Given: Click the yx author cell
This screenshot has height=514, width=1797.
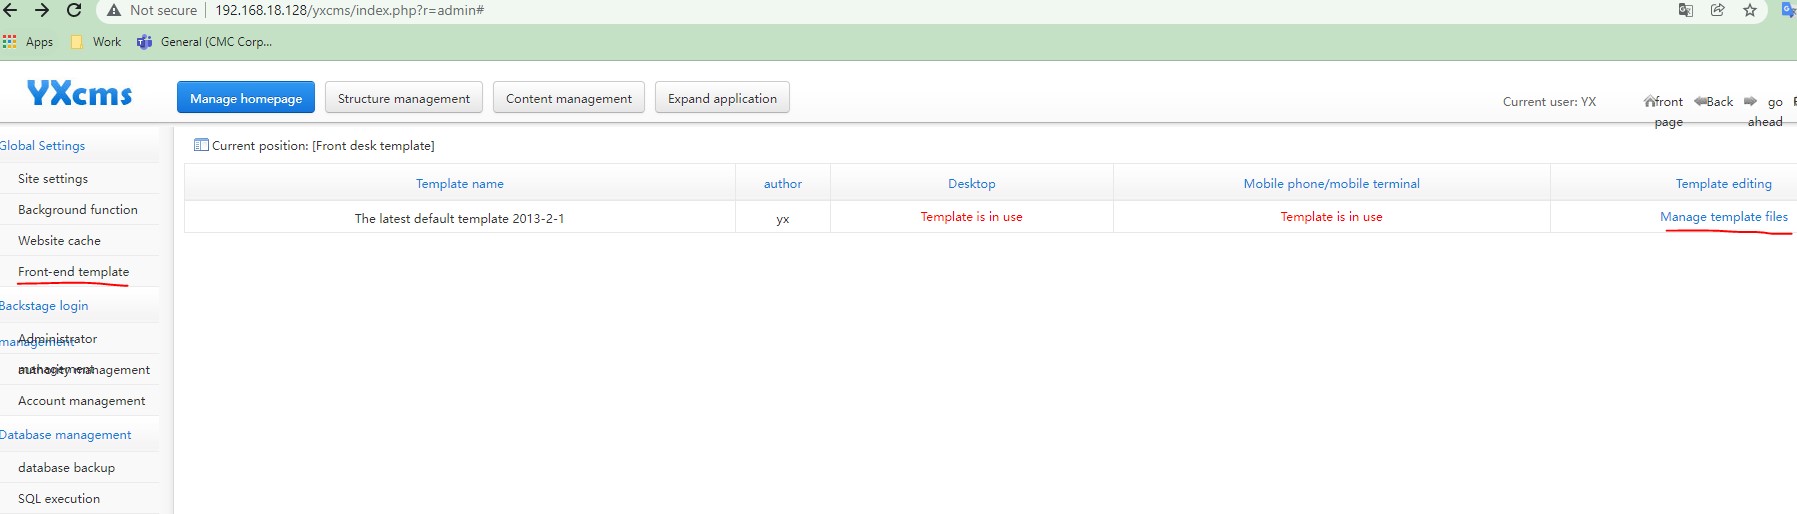Looking at the screenshot, I should pos(783,218).
